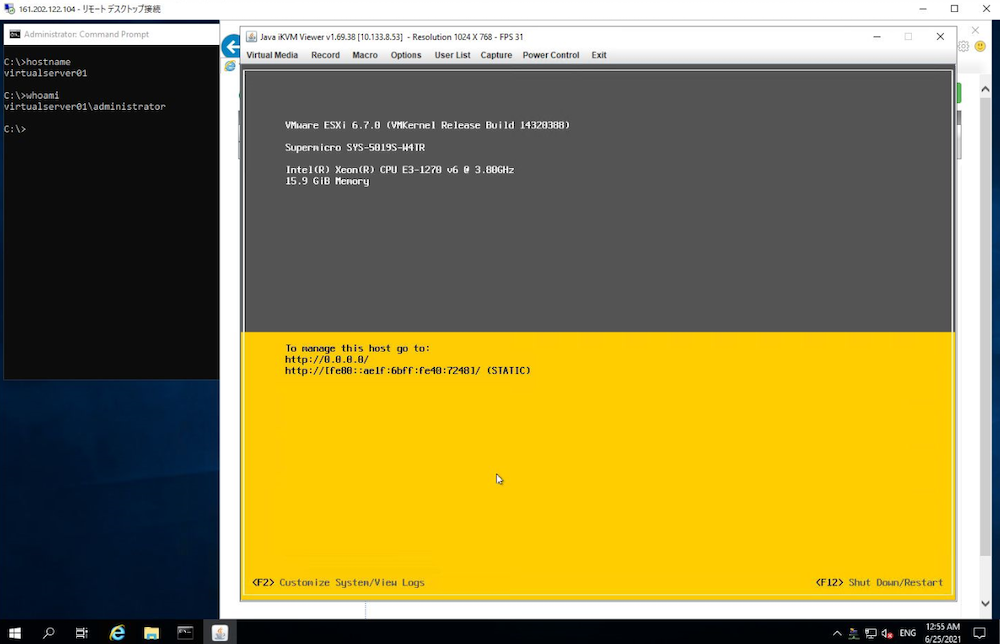The width and height of the screenshot is (1000, 644).
Task: Click F2 Customize System/View Logs text
Action: 338,582
